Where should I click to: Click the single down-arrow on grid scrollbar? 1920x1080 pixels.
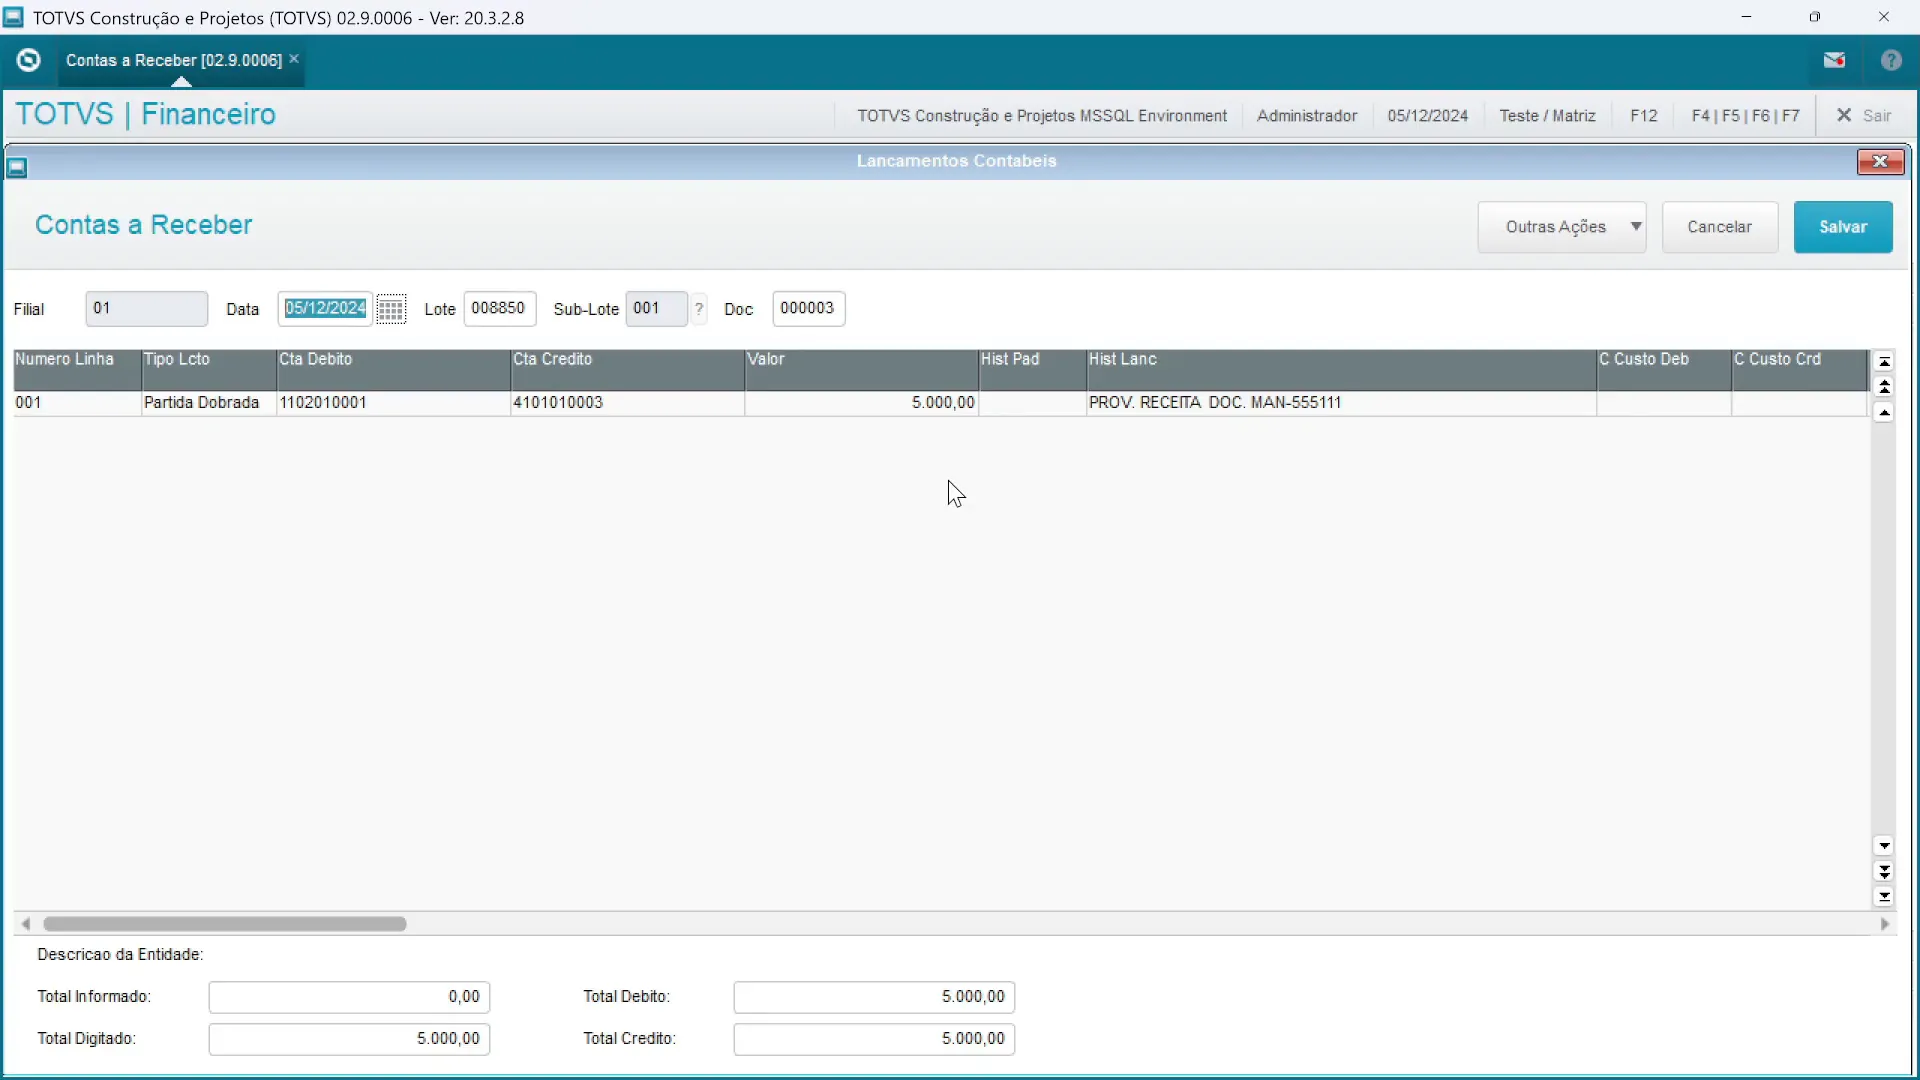1885,846
